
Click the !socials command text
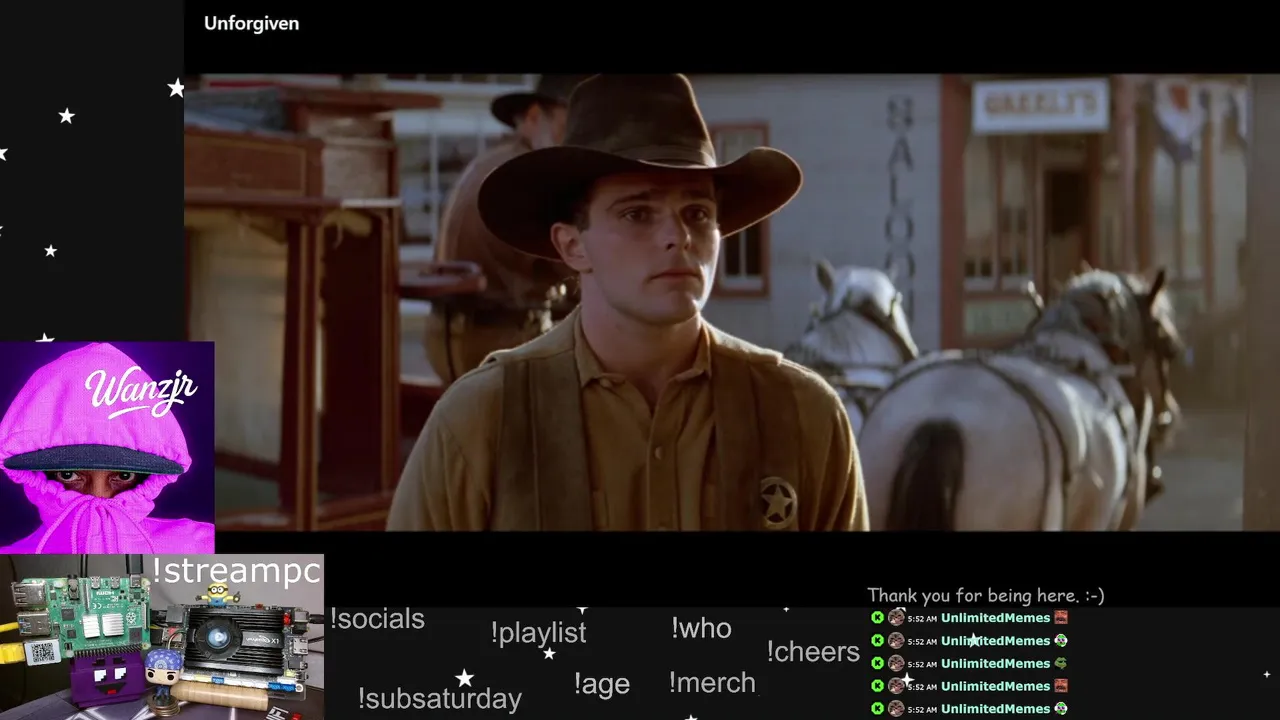click(x=377, y=619)
